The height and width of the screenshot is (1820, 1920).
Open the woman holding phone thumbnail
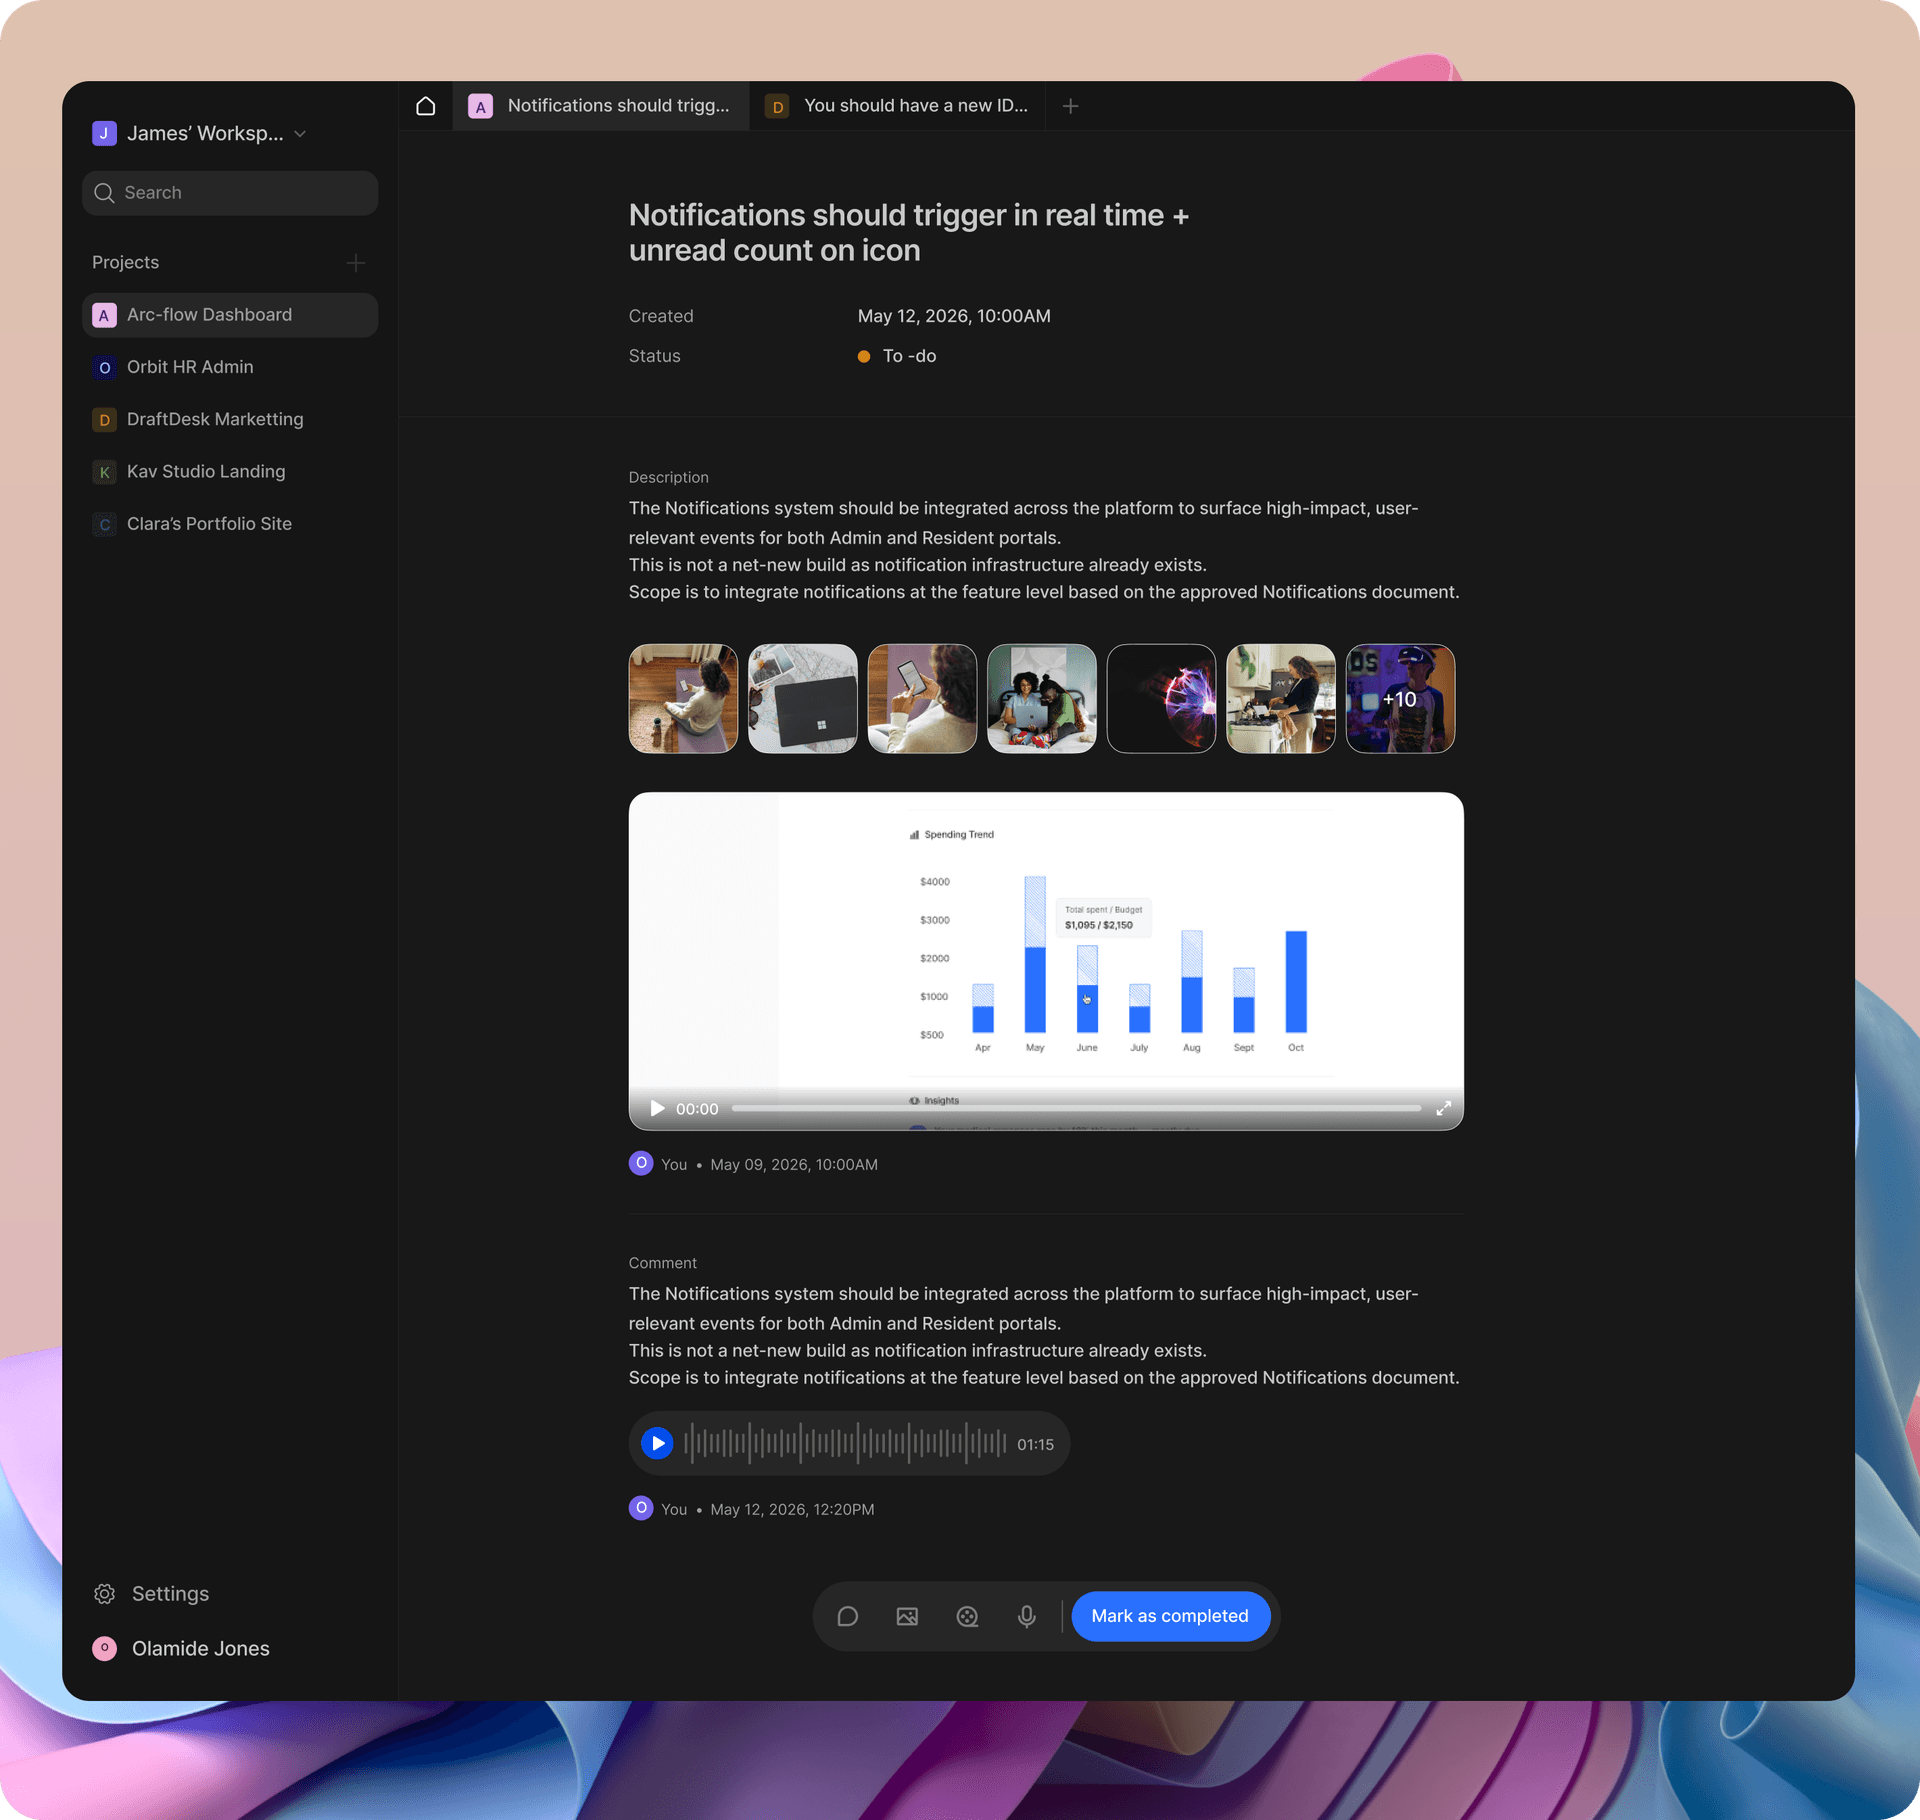tap(922, 699)
